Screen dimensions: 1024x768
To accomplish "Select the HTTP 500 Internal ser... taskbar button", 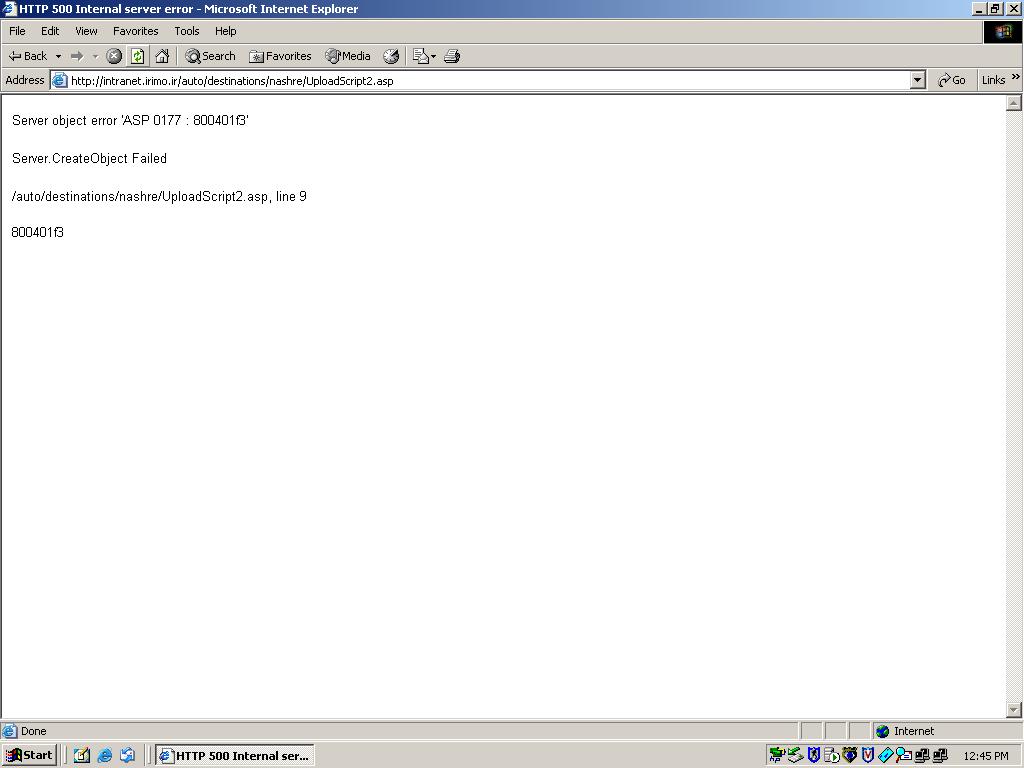I will tap(235, 756).
